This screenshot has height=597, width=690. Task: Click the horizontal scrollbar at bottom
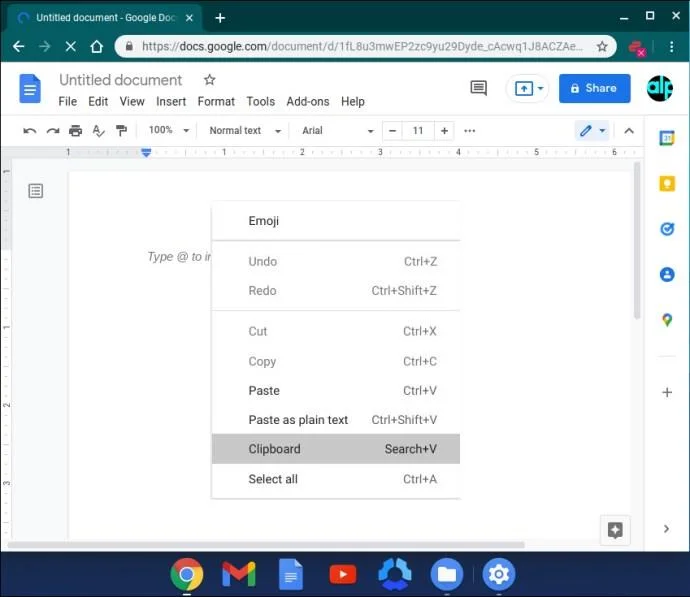[266, 545]
